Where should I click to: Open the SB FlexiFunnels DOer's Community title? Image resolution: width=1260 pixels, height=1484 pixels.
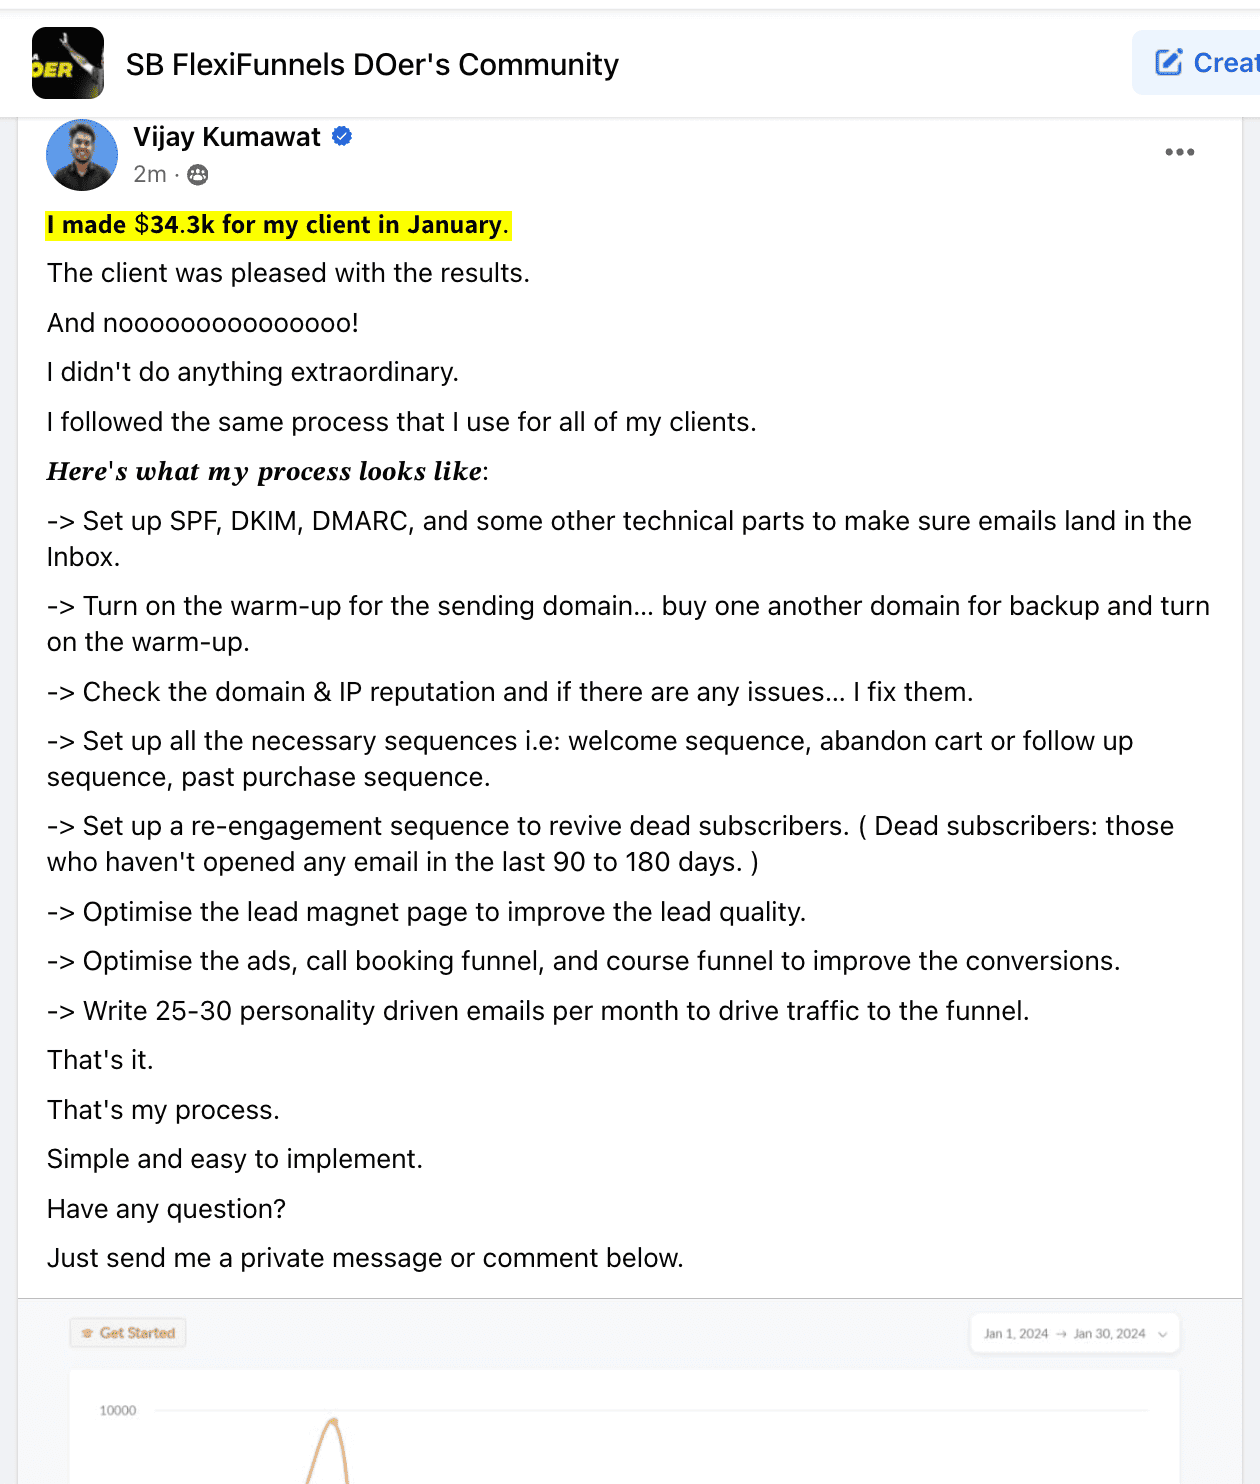click(372, 65)
